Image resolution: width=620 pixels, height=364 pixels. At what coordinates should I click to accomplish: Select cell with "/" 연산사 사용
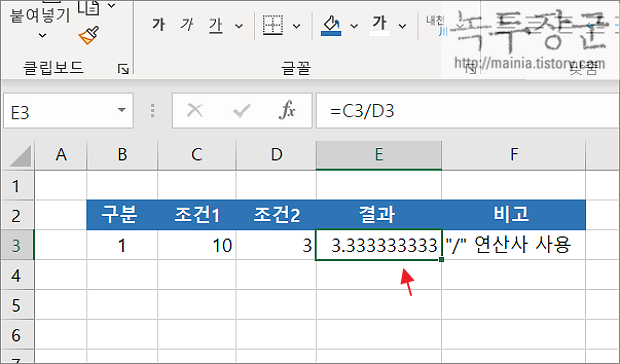click(x=514, y=245)
